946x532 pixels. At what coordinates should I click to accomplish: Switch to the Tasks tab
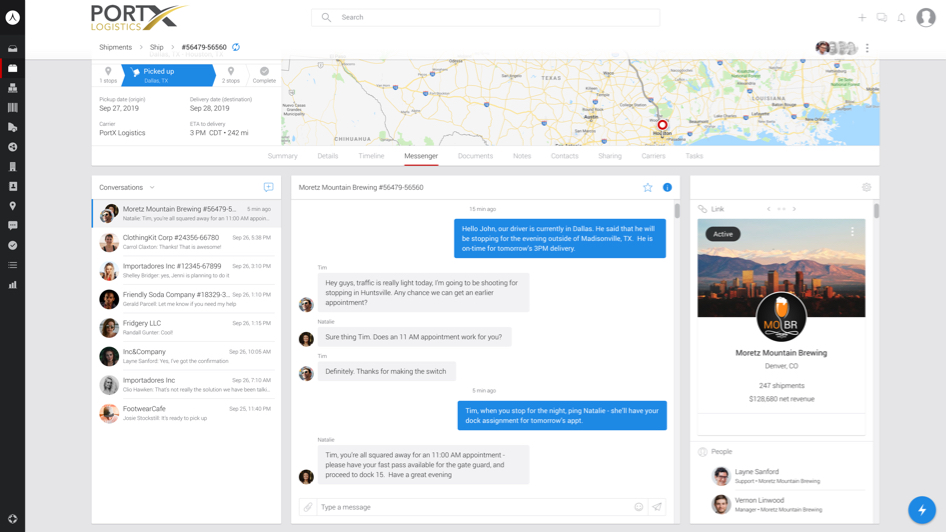coord(694,156)
